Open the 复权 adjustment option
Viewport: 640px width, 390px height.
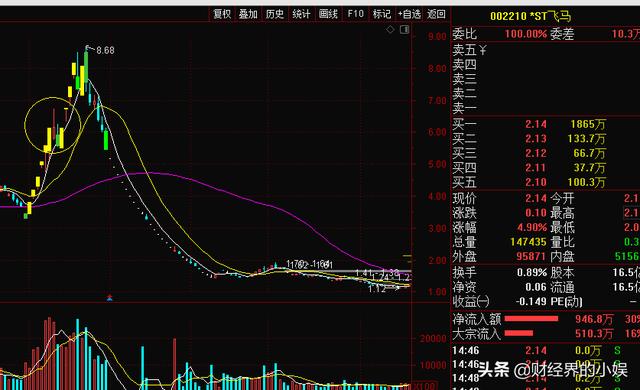pos(222,14)
